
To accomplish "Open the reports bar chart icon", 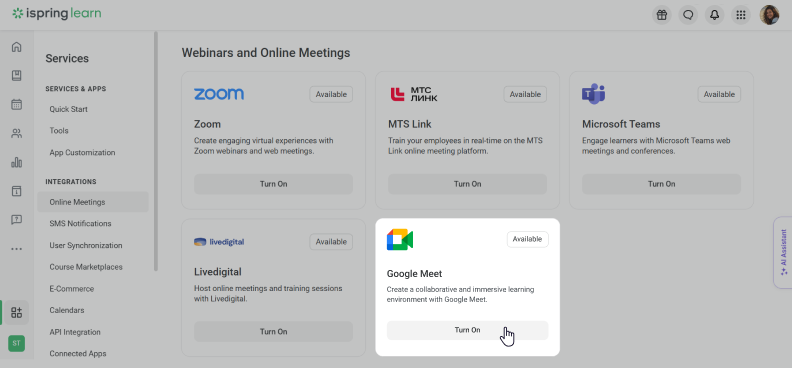I will click(x=17, y=163).
